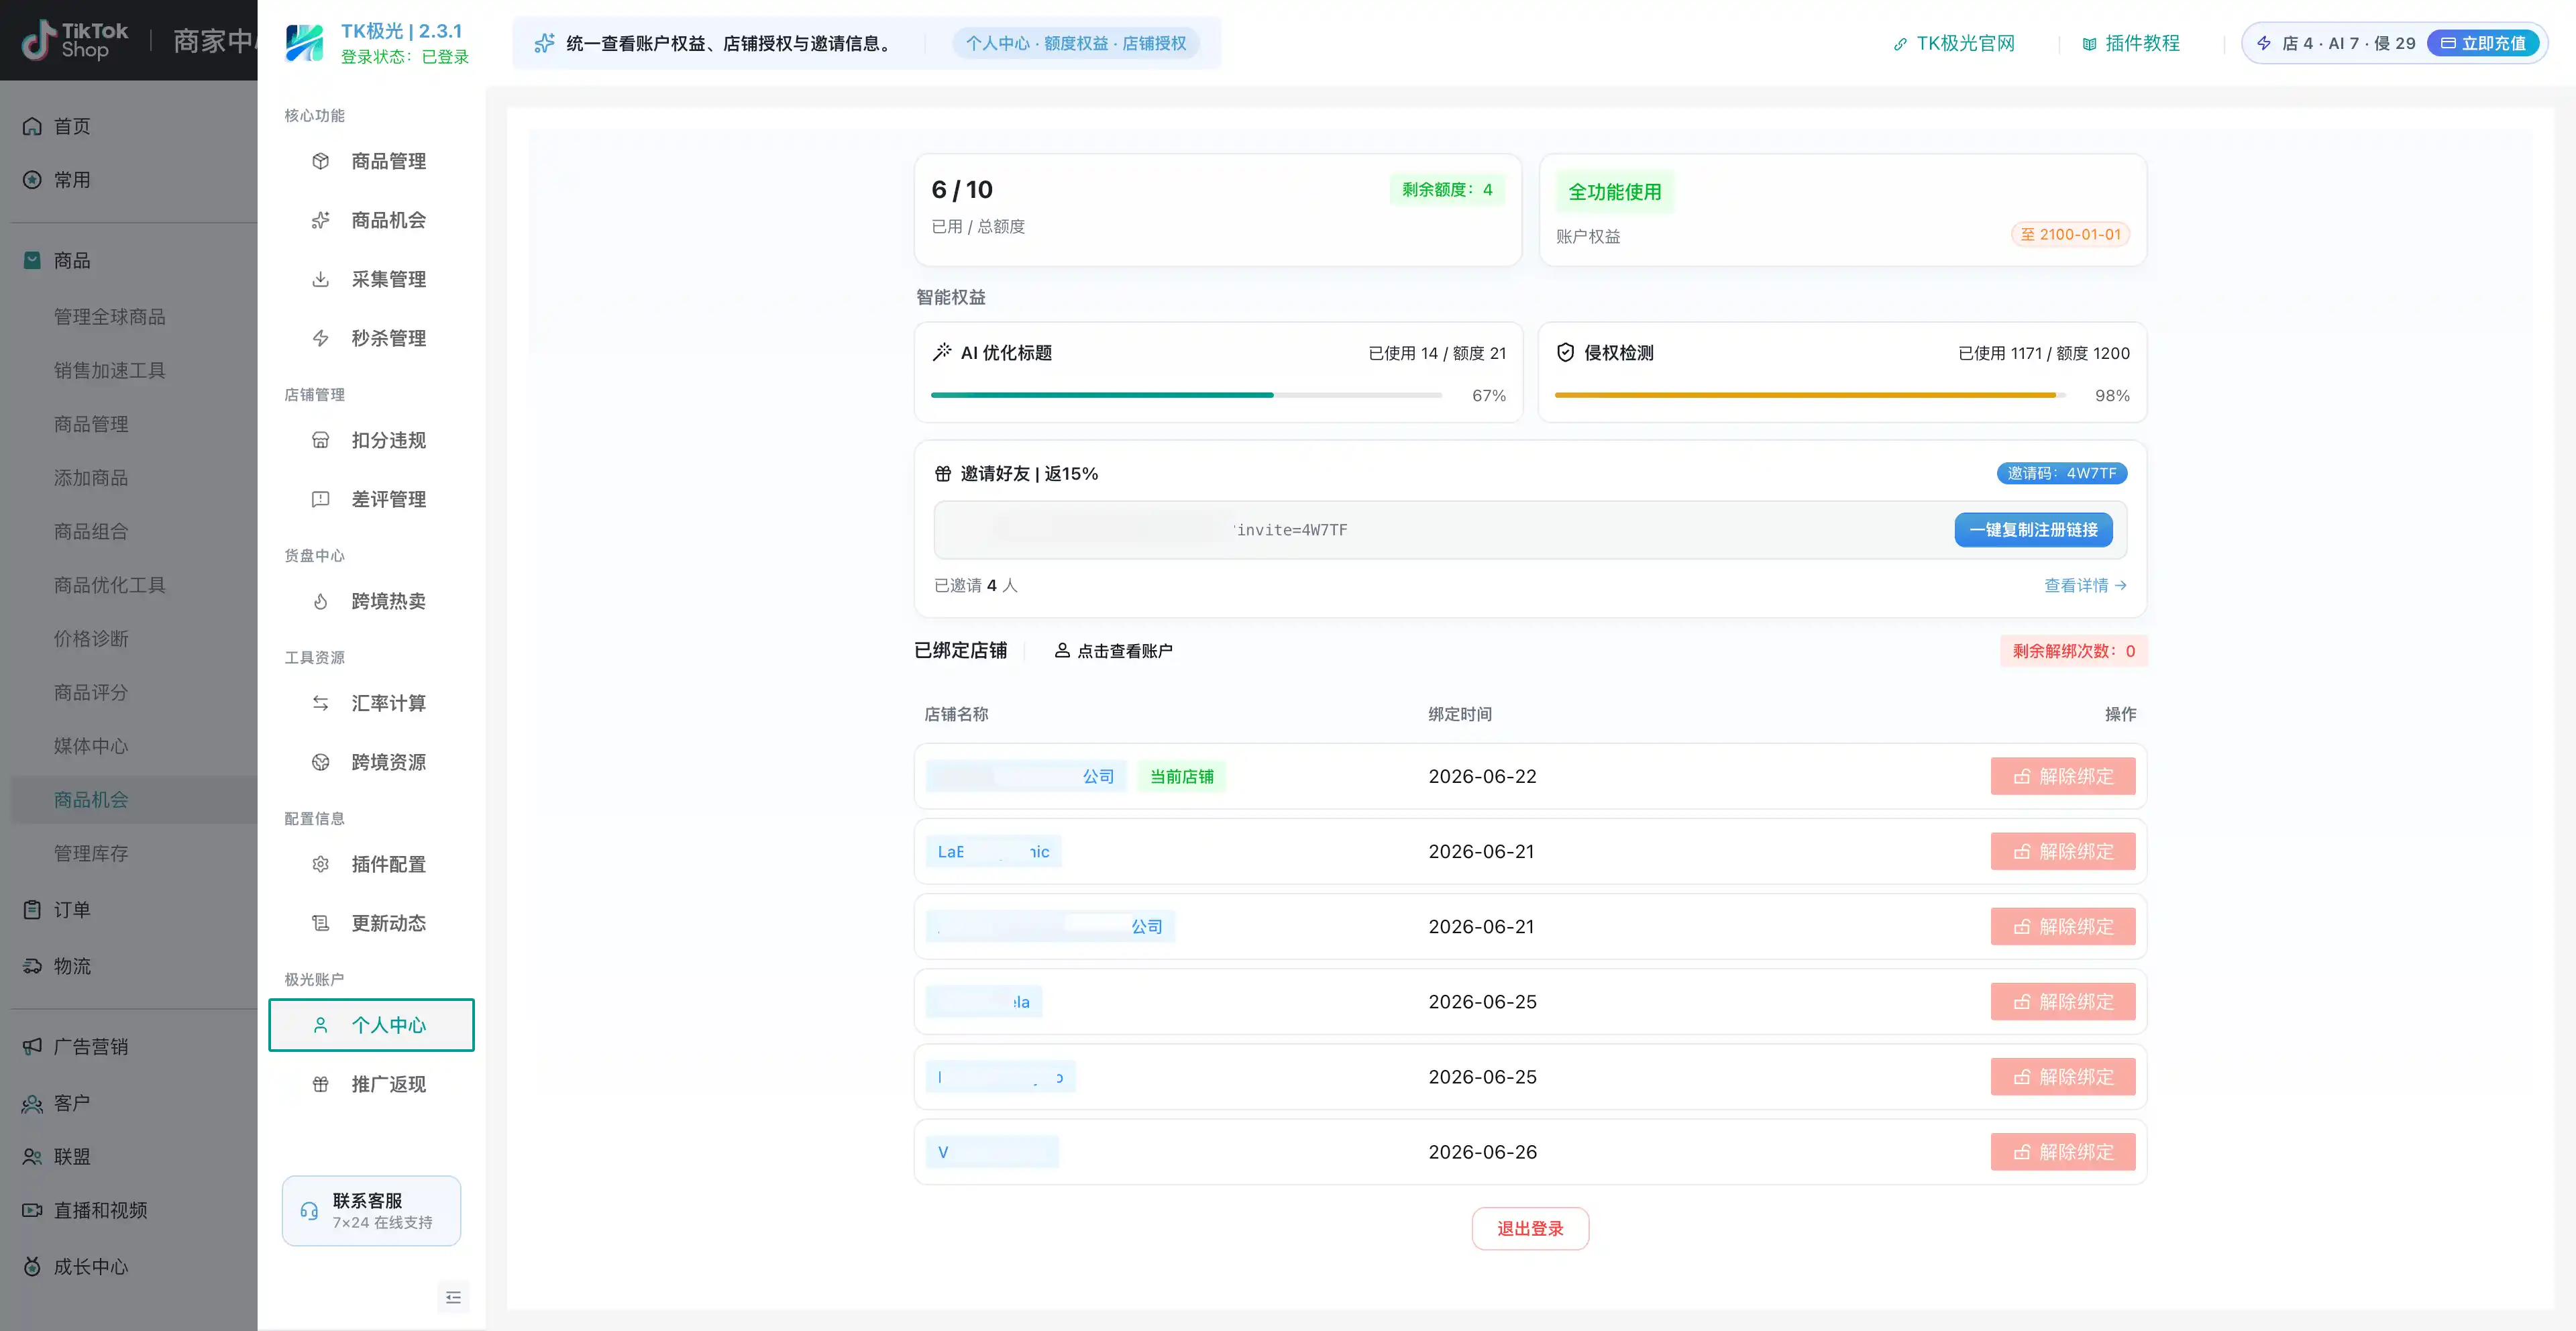
Task: Open 推广返现 menu item
Action: pyautogui.click(x=371, y=1084)
